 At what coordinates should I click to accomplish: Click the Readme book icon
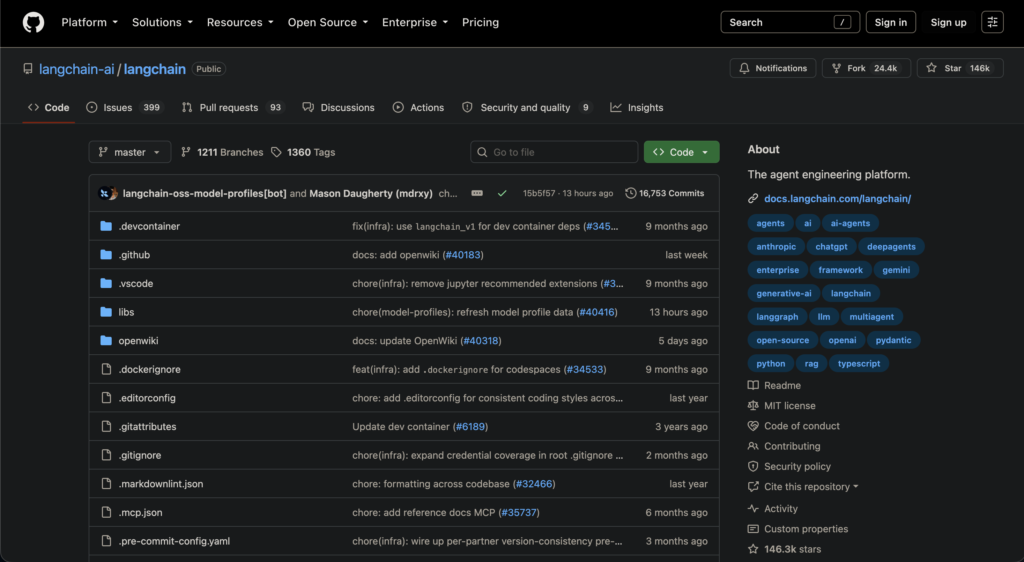point(753,385)
